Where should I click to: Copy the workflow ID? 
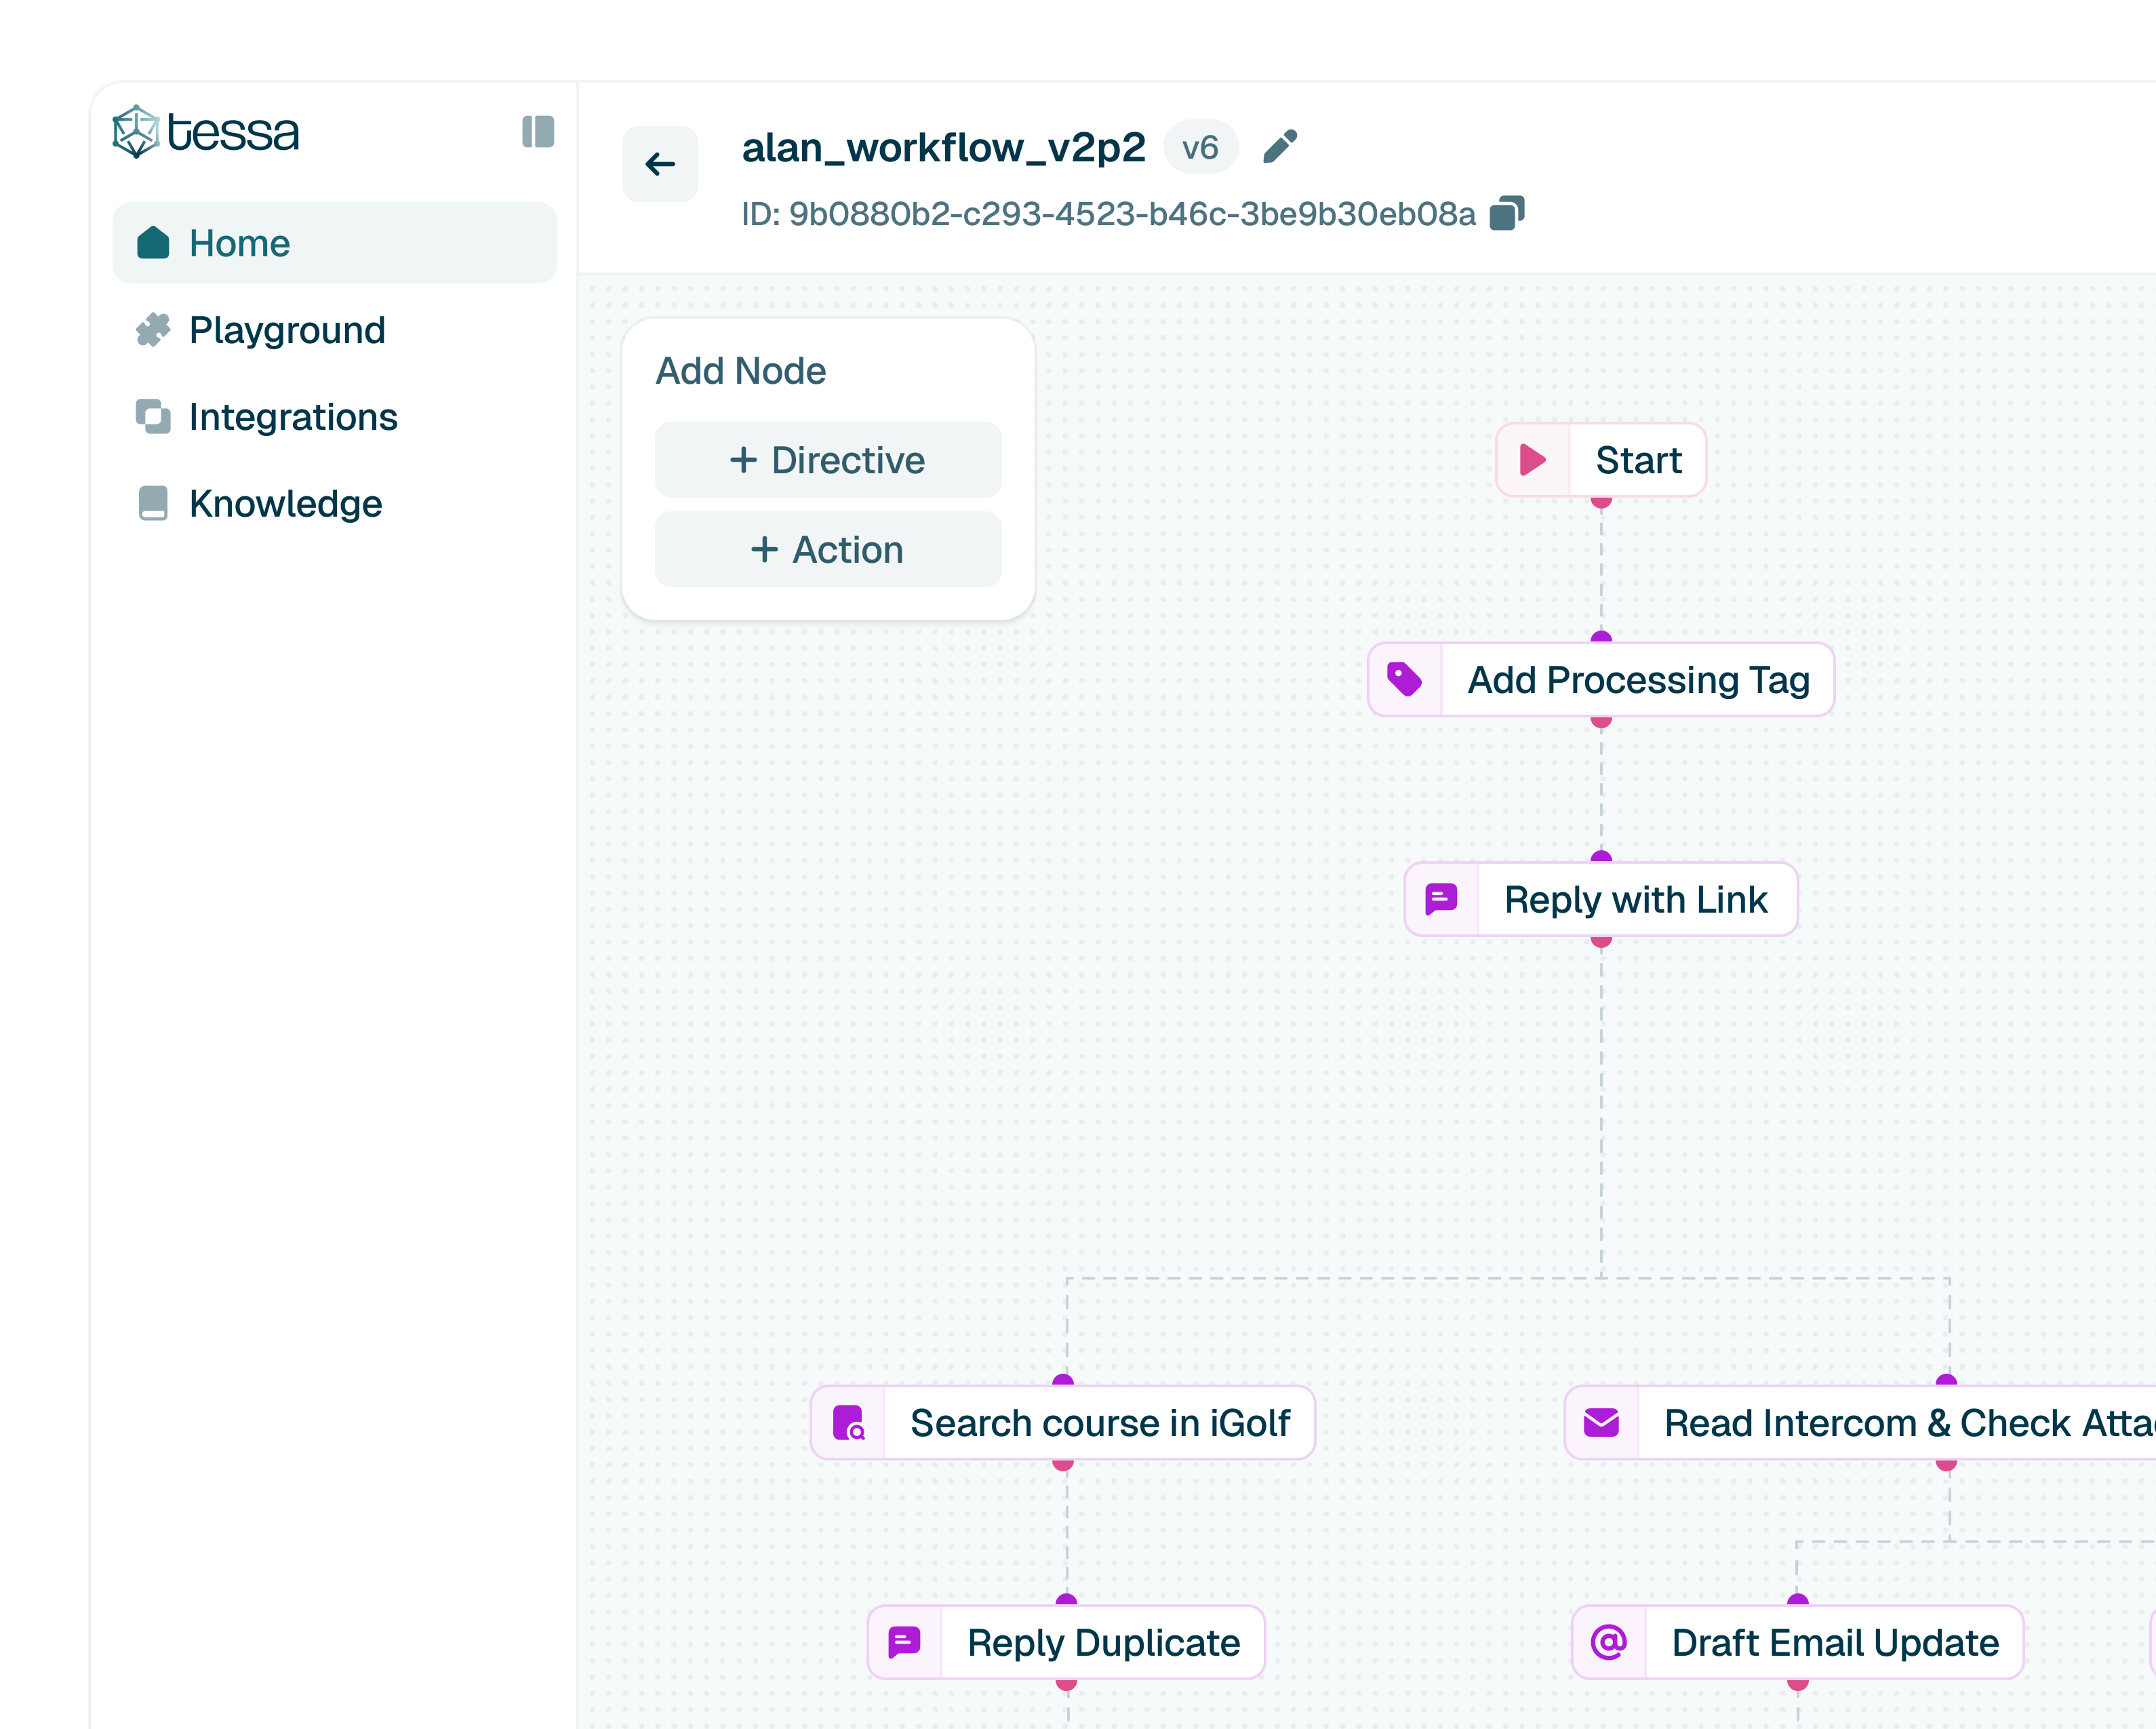click(1506, 213)
